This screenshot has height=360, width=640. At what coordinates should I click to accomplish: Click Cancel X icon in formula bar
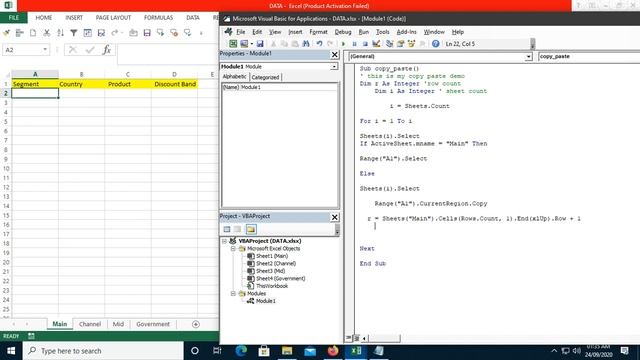[x=73, y=50]
